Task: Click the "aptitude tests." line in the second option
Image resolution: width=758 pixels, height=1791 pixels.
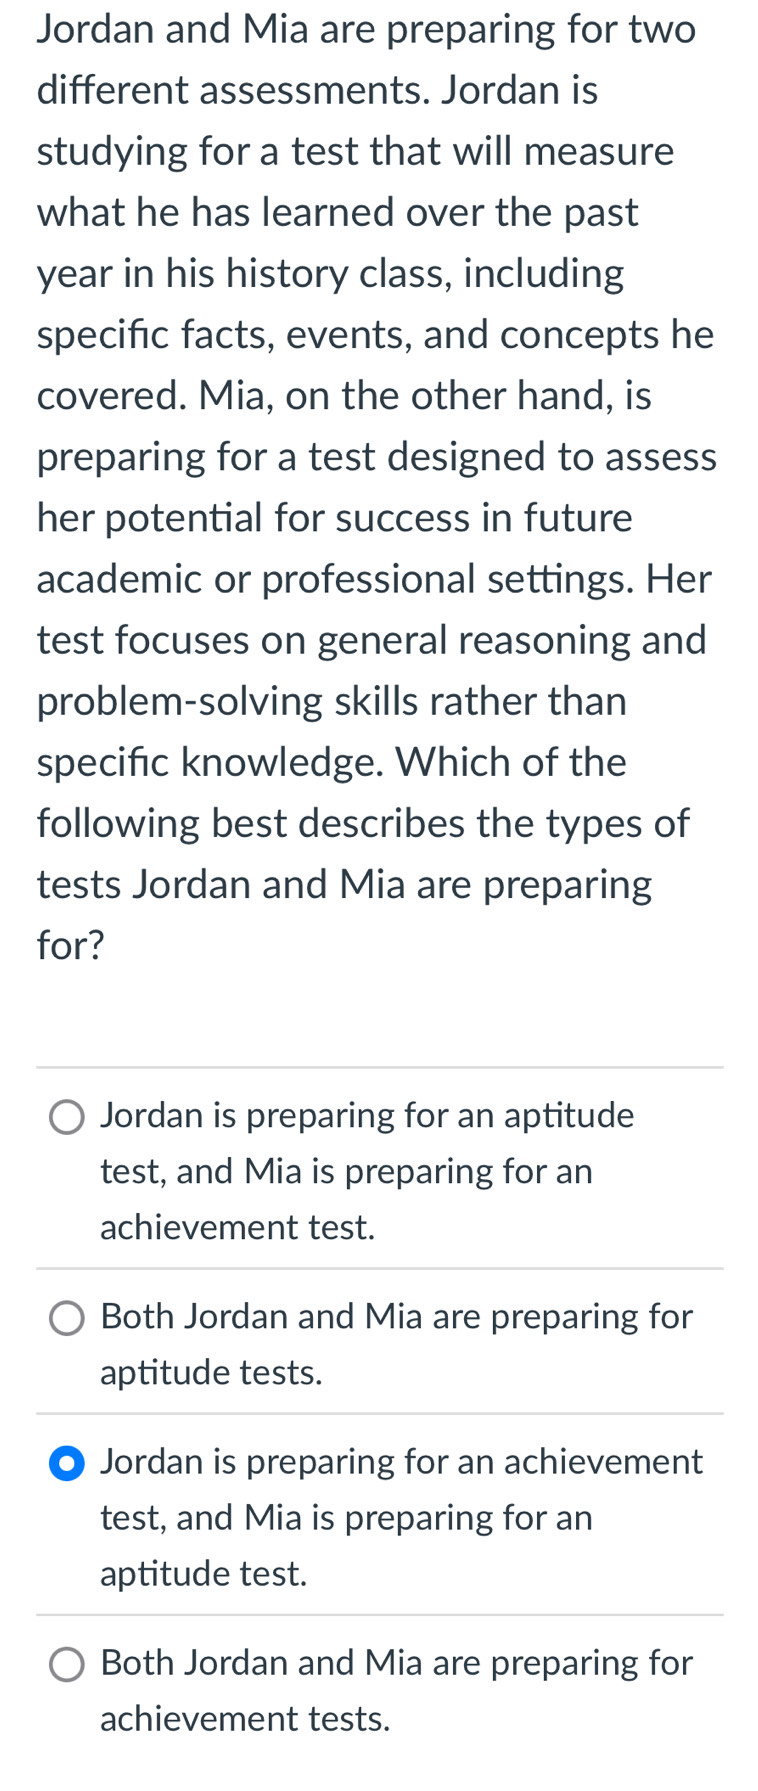Action: [x=211, y=1373]
